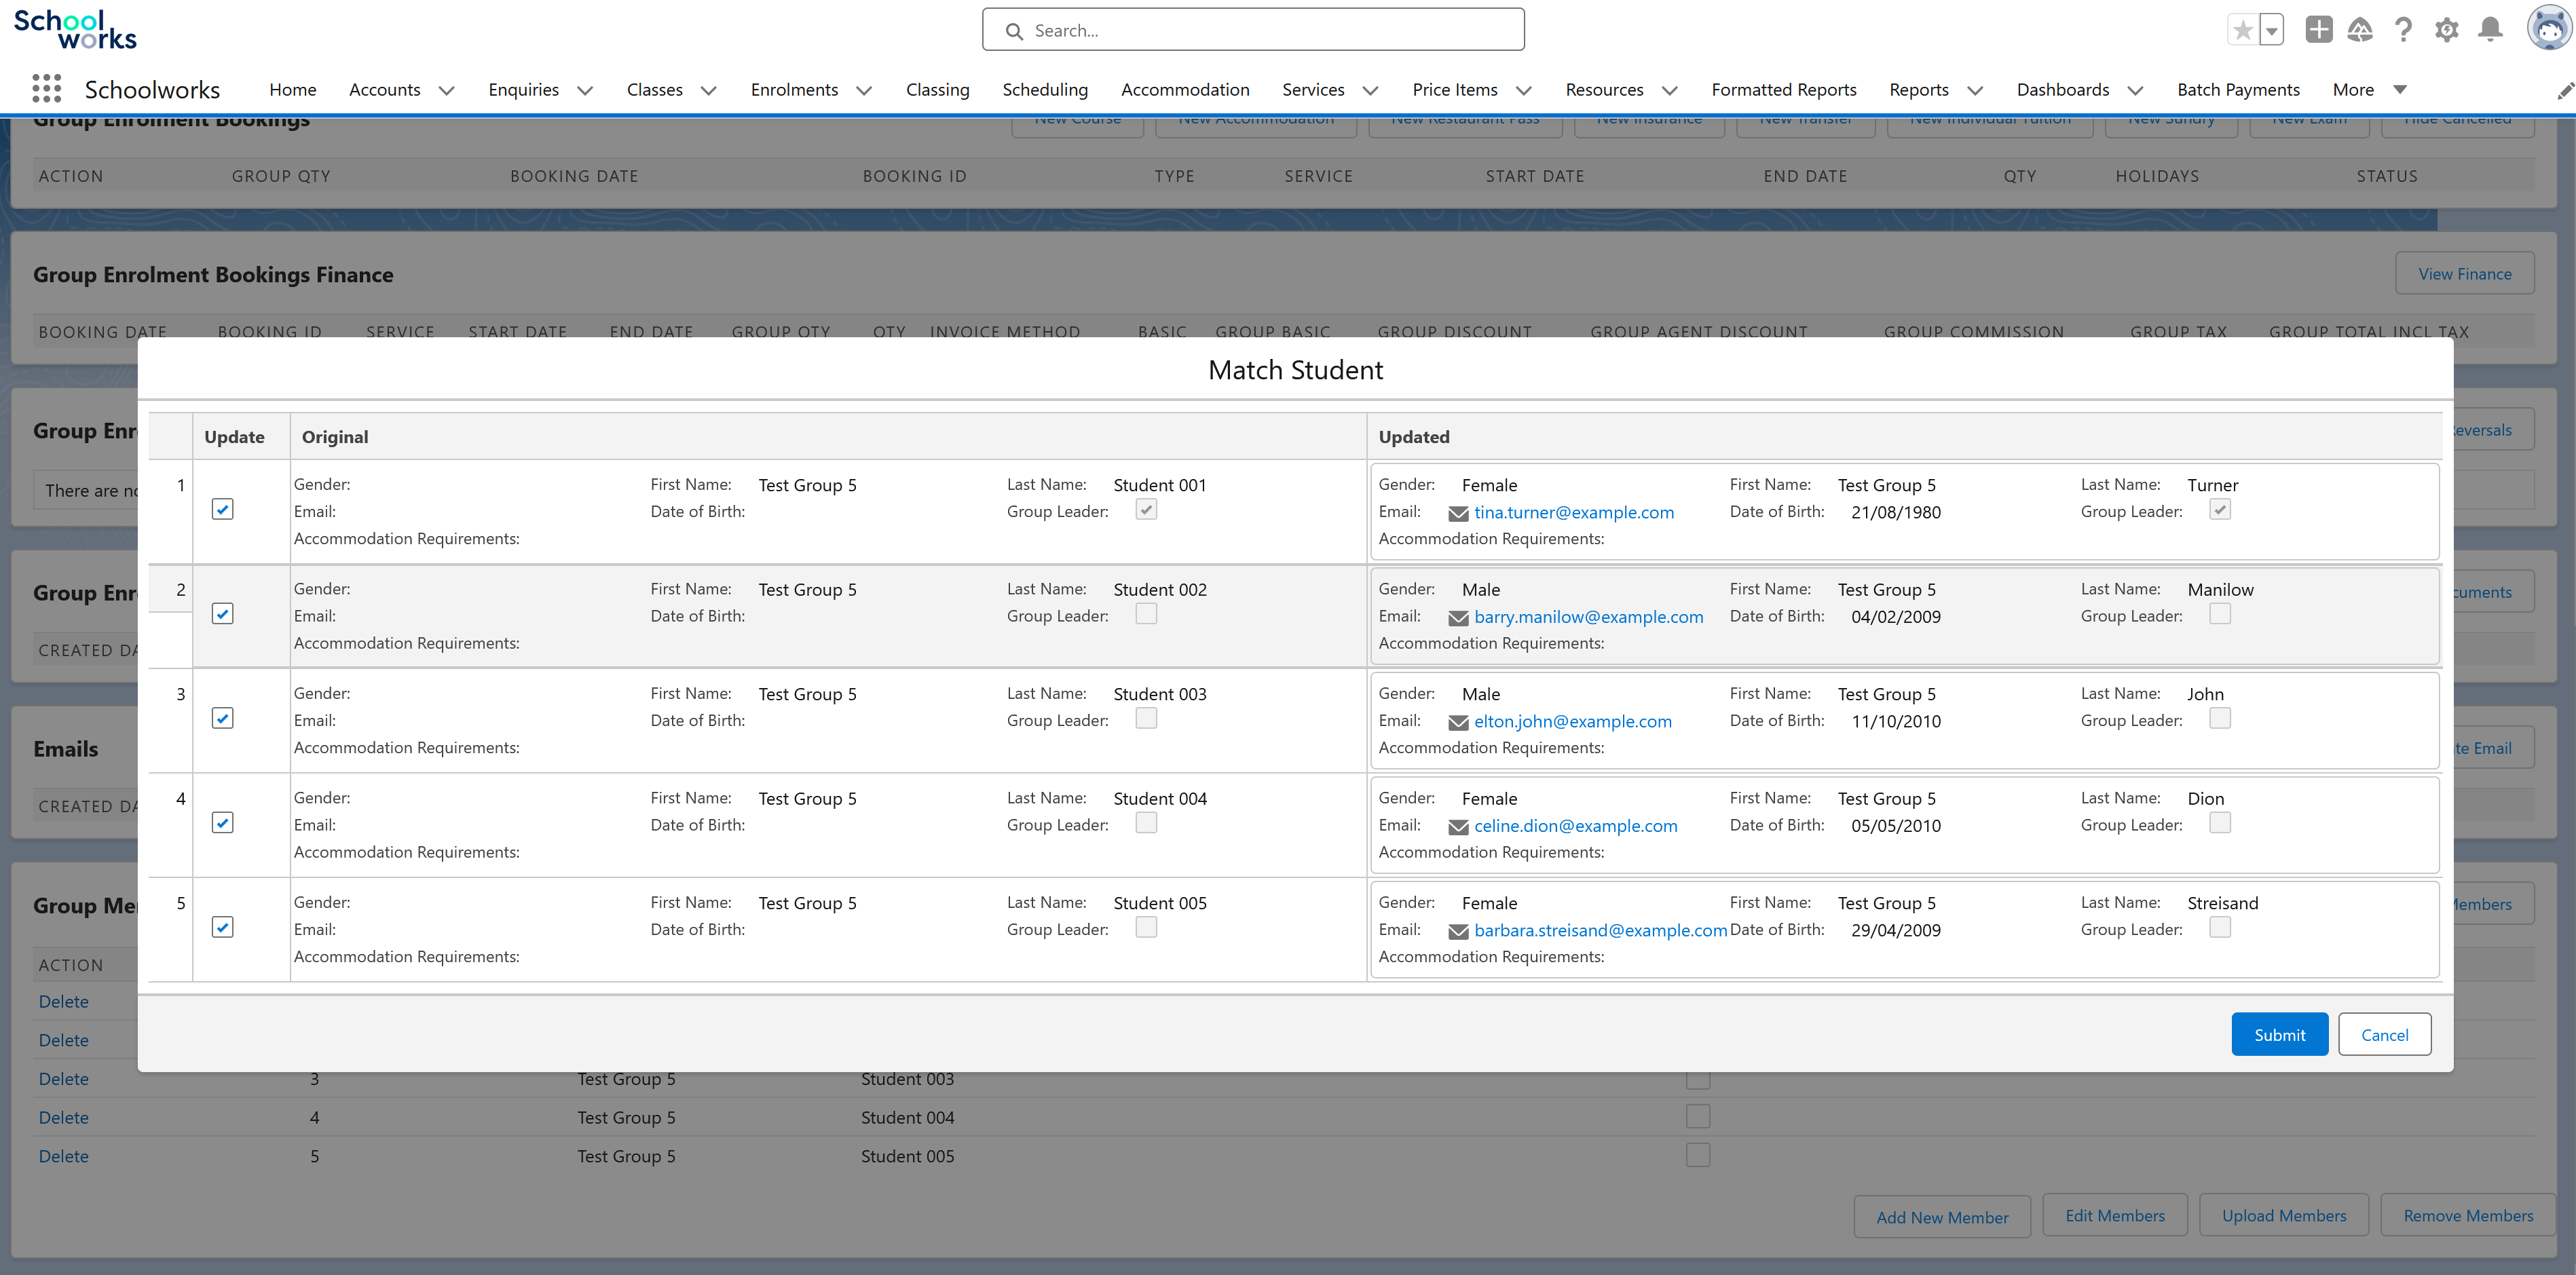Click the Remove Members button
Viewport: 2576px width, 1275px height.
(x=2468, y=1215)
